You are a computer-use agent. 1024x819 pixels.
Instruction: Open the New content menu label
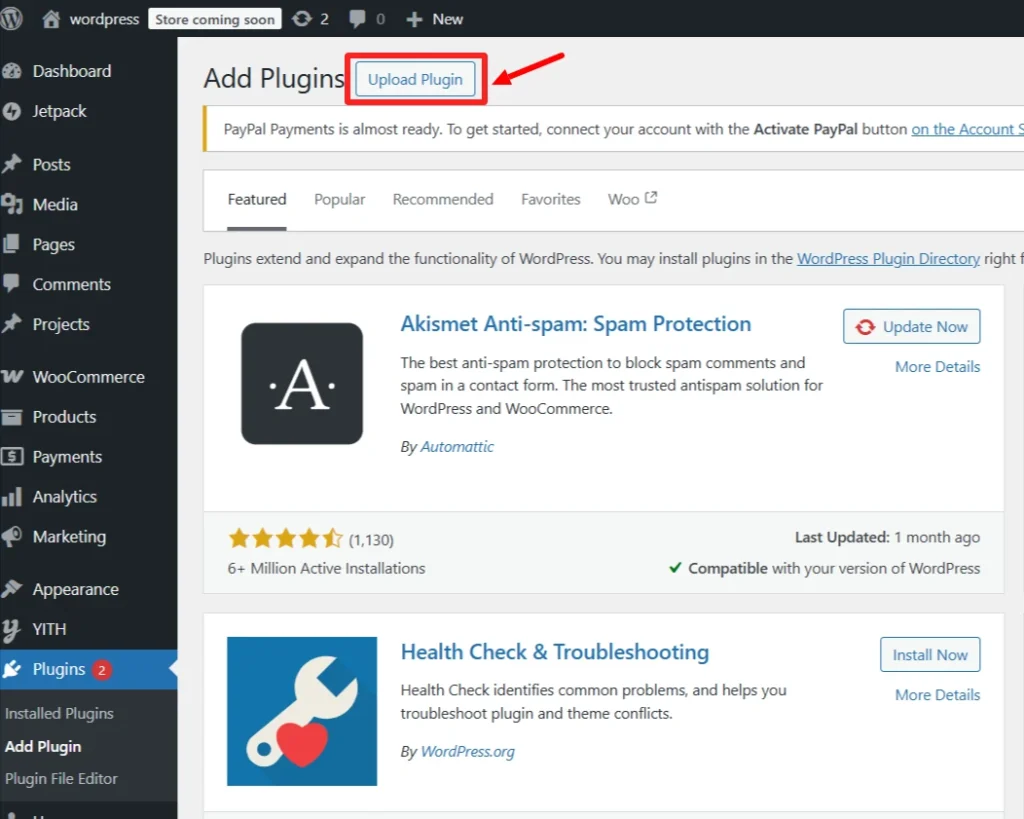pos(447,19)
